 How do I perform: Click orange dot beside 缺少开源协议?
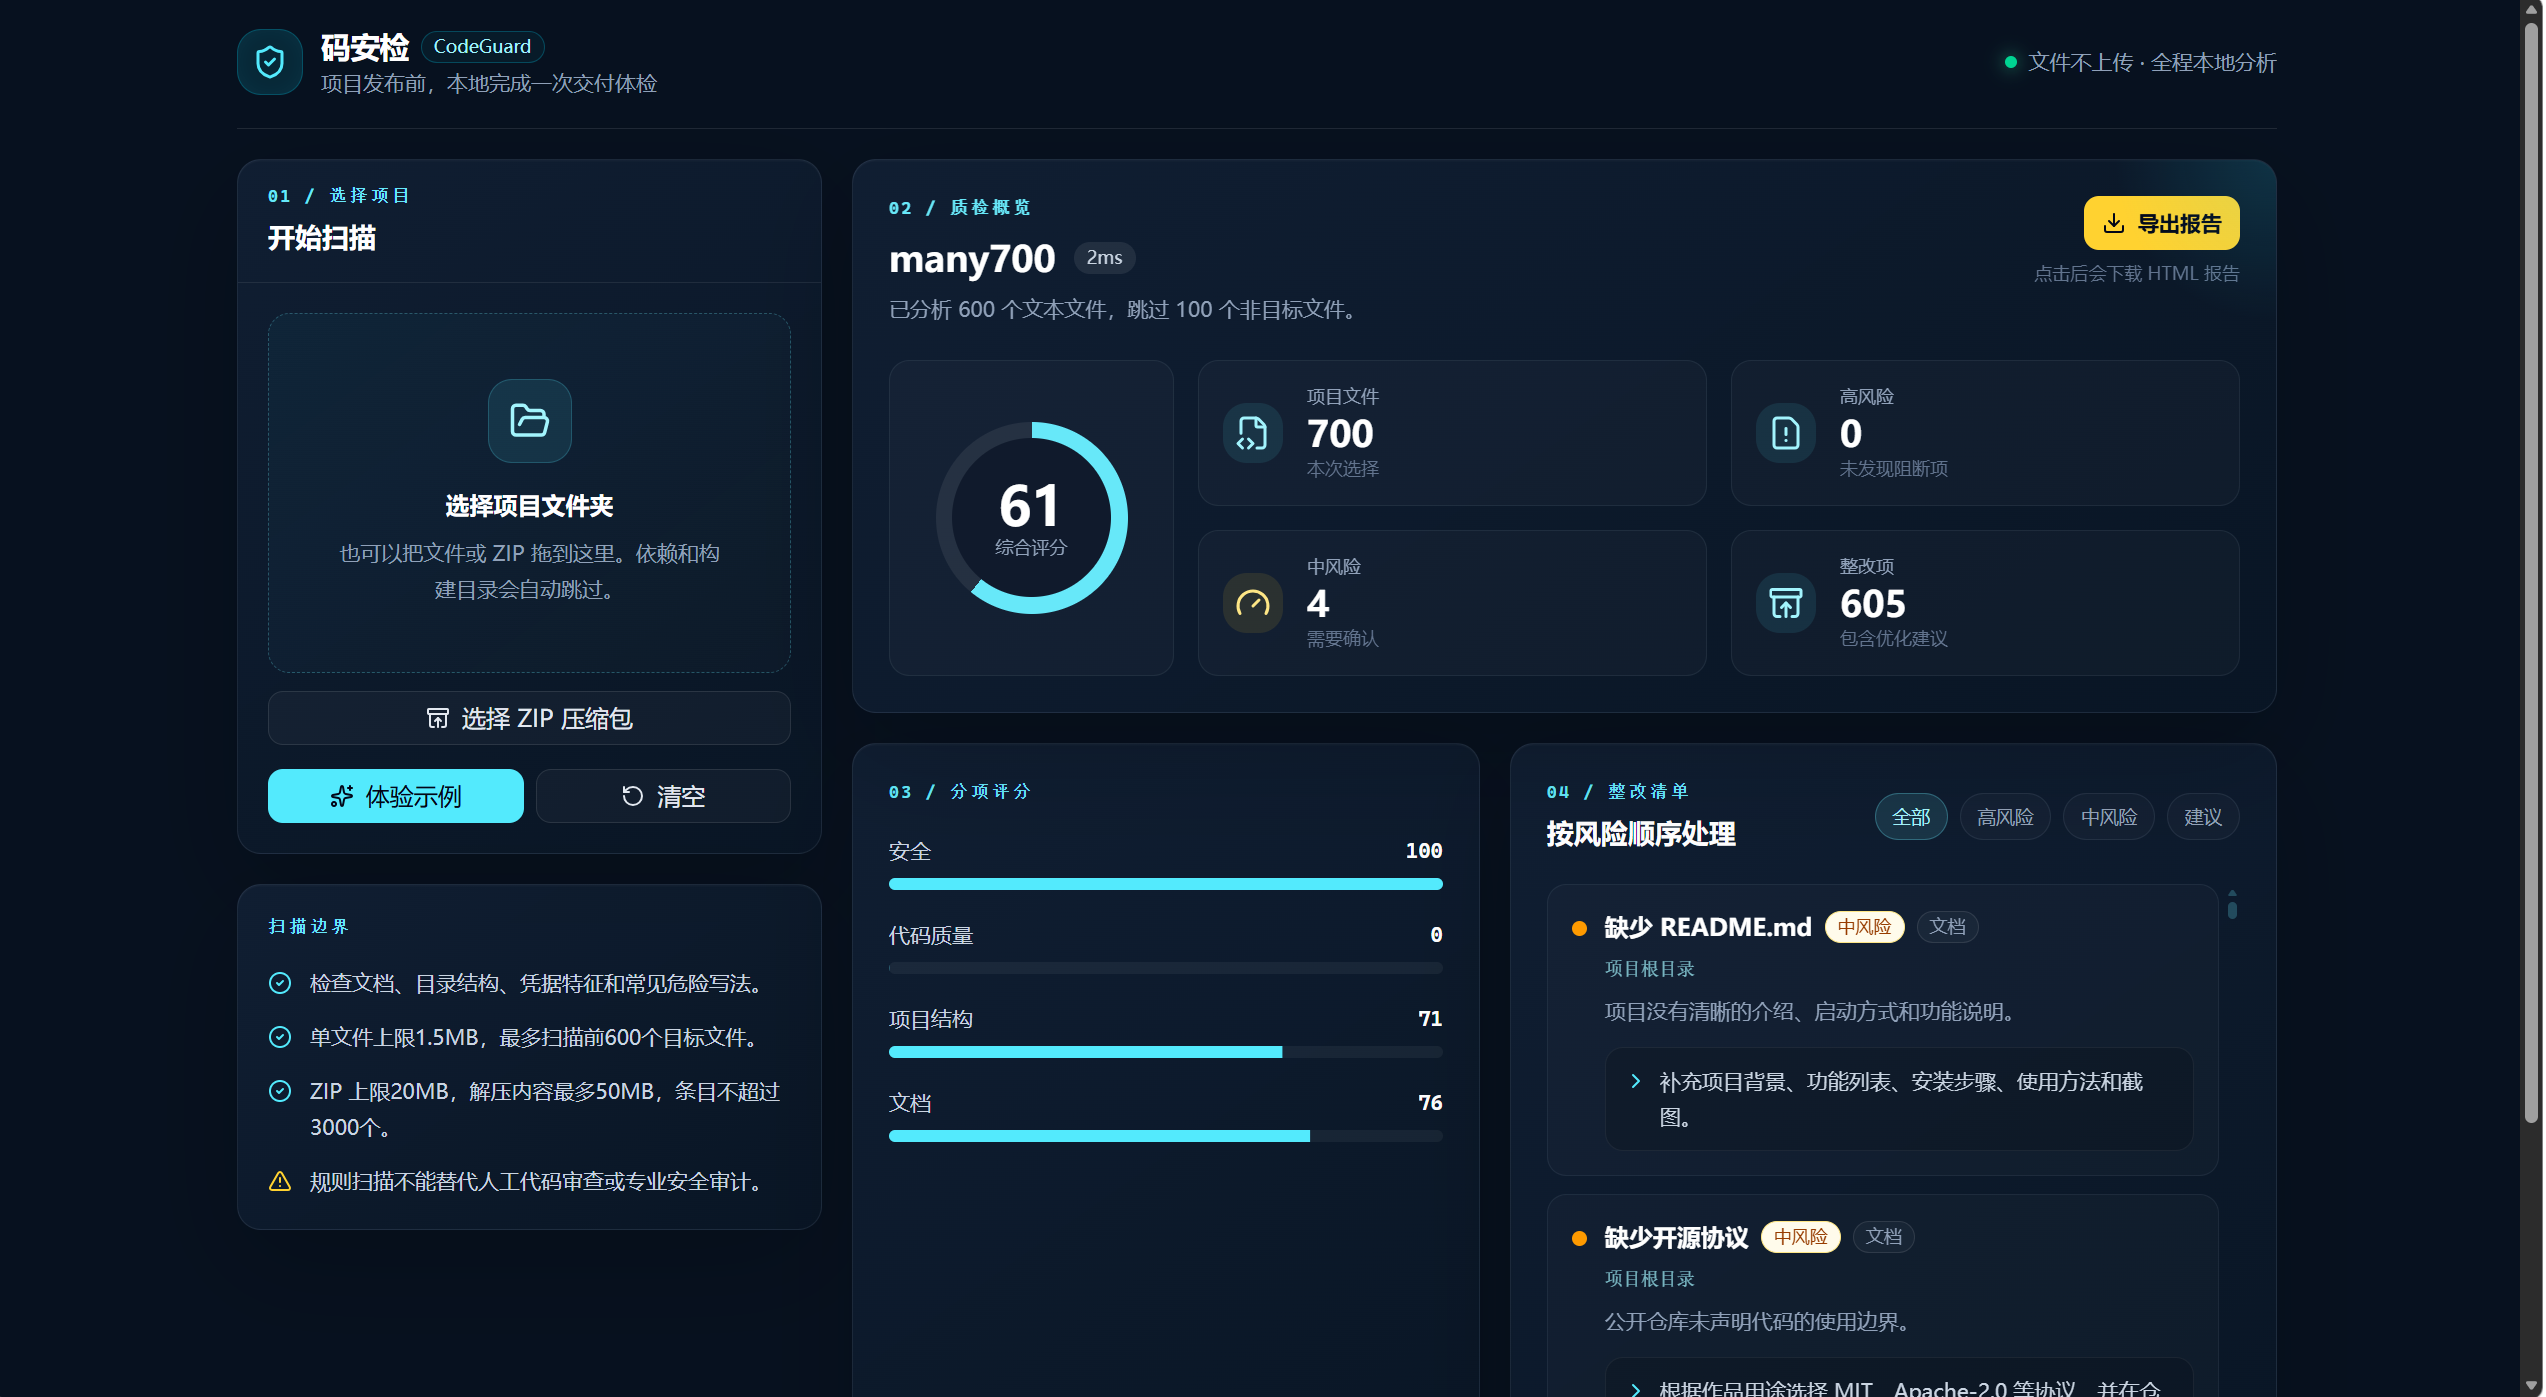coord(1579,1238)
